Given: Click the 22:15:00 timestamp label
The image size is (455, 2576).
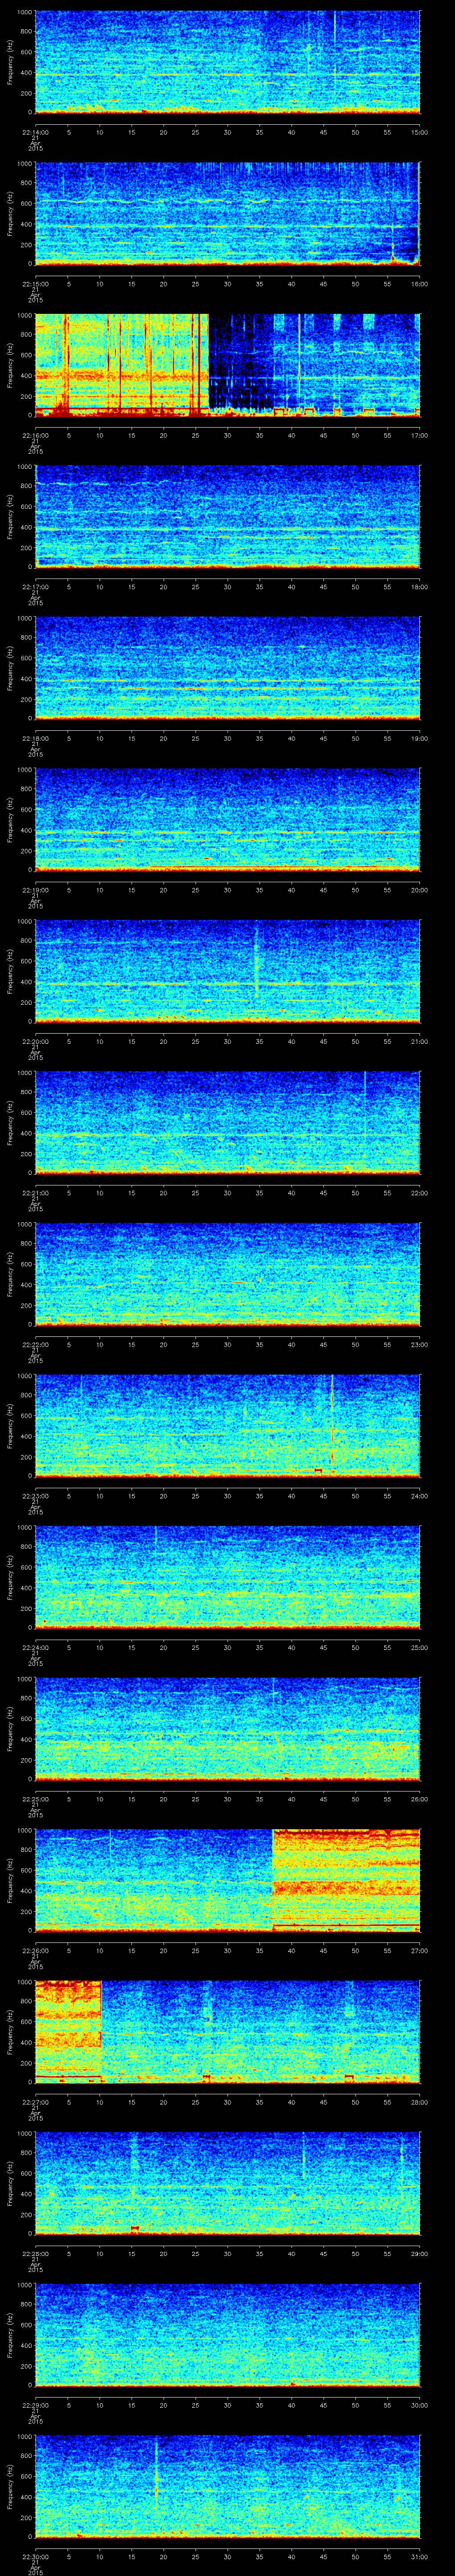Looking at the screenshot, I should [x=35, y=284].
